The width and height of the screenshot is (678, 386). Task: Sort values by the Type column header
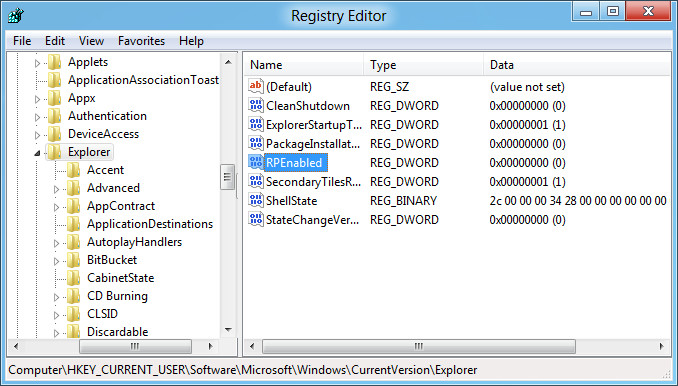pyautogui.click(x=423, y=65)
